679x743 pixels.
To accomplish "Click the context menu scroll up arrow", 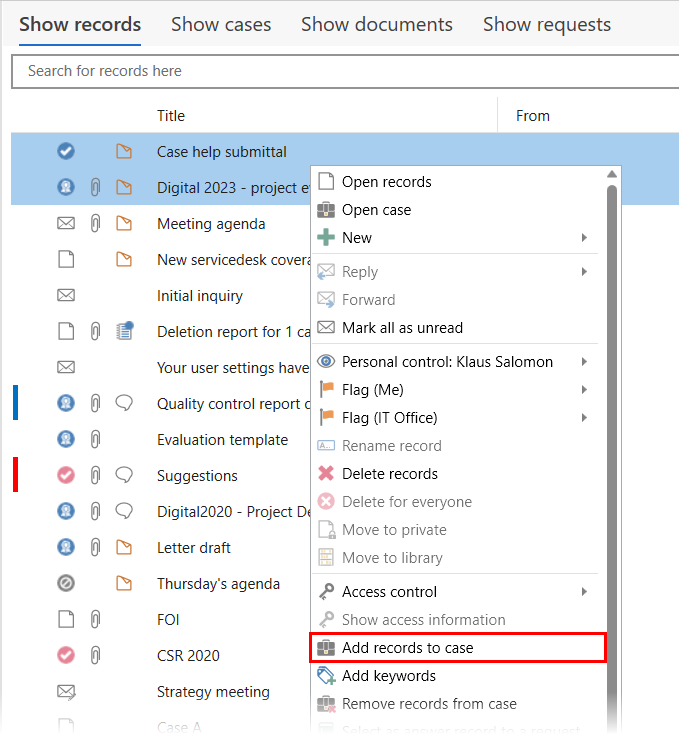I will click(x=612, y=174).
